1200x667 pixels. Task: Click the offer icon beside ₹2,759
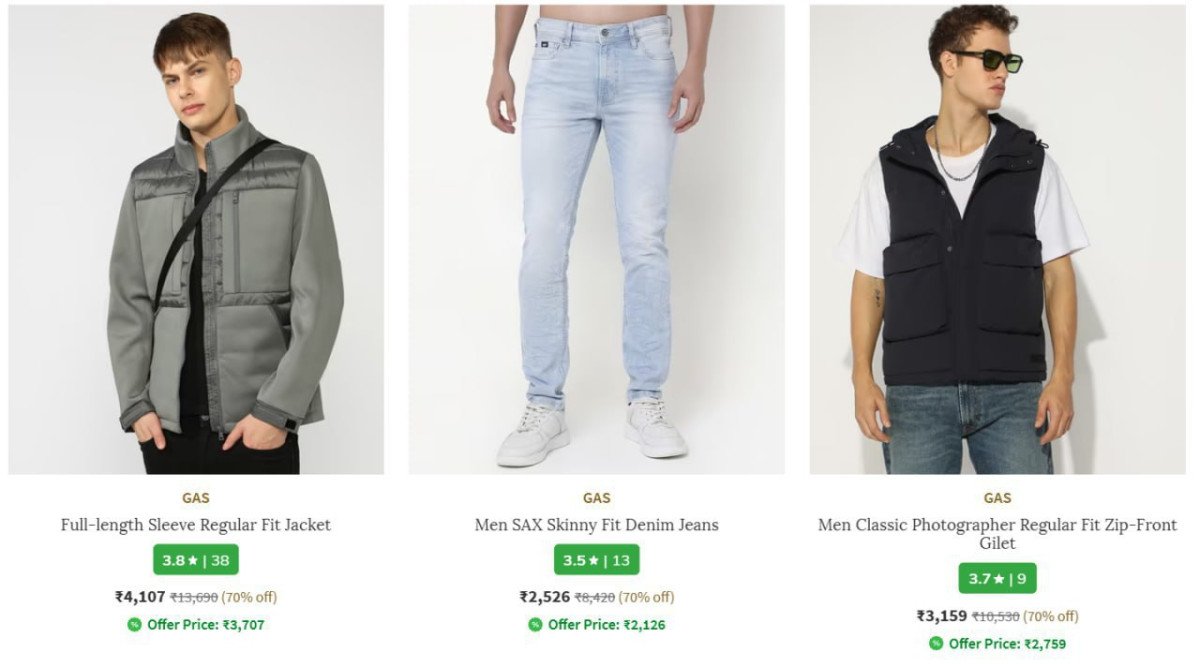coord(936,644)
